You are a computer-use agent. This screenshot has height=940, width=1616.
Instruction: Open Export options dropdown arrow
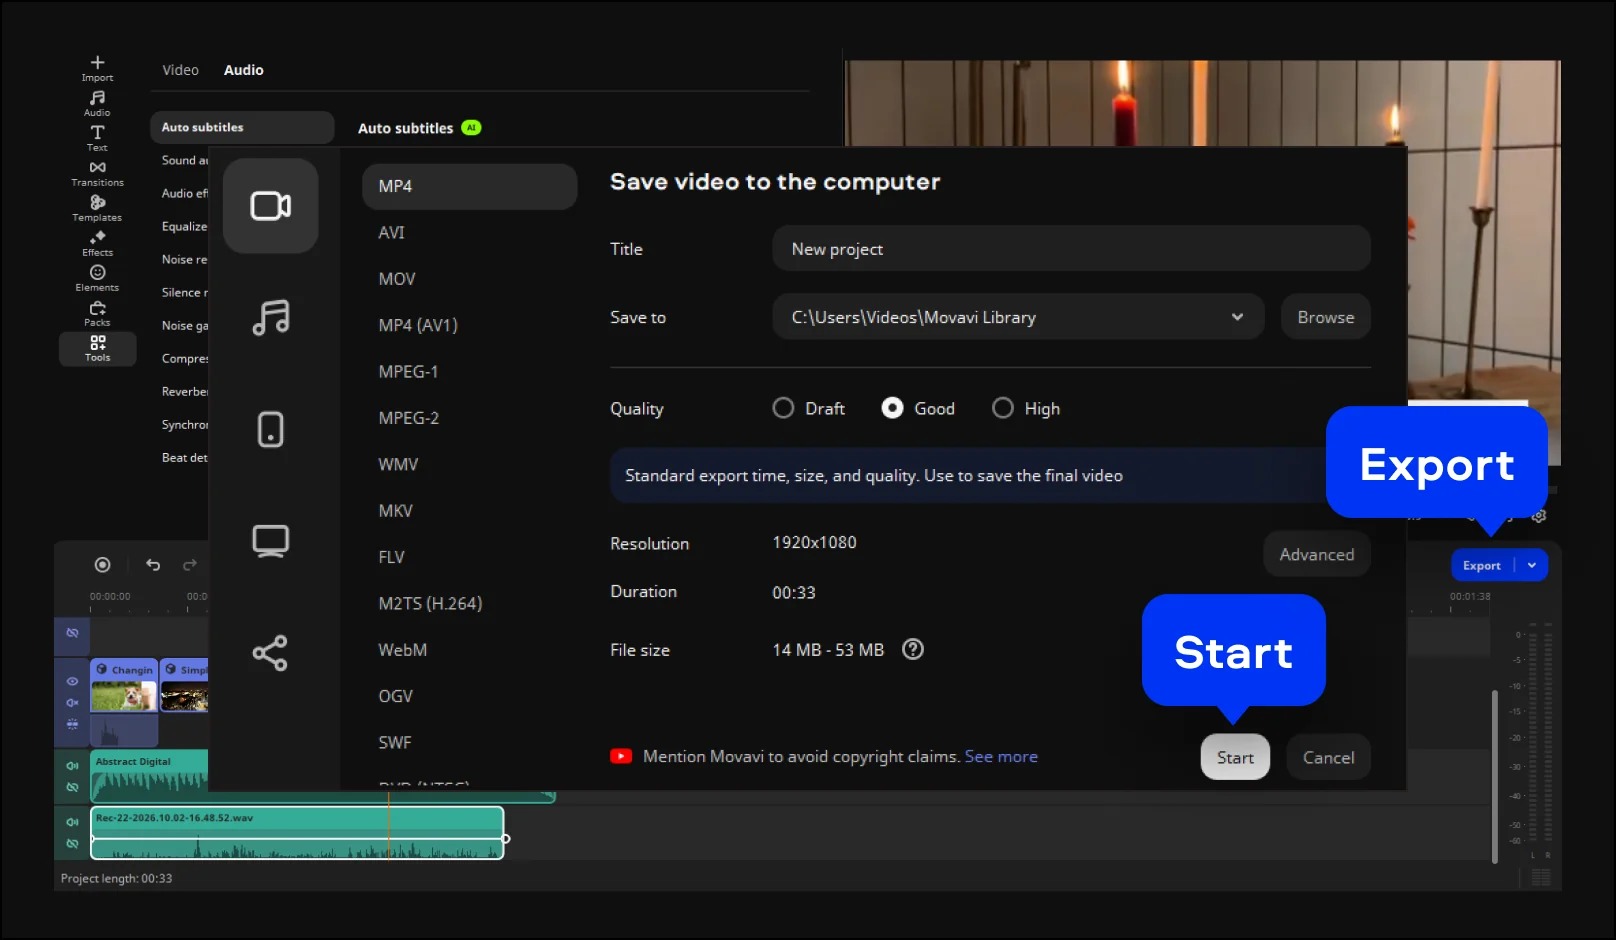[x=1532, y=565]
